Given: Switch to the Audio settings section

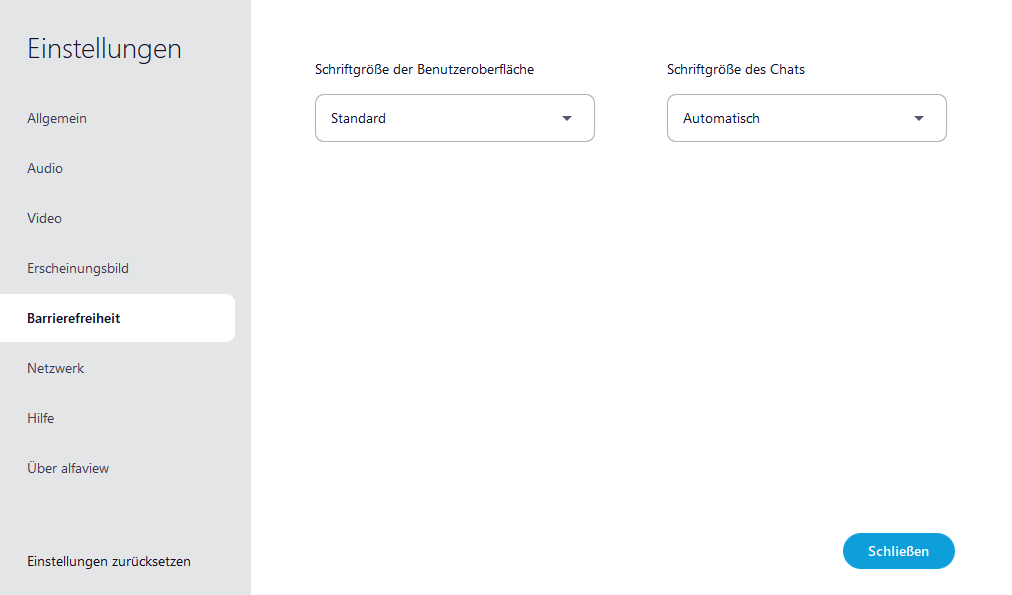Looking at the screenshot, I should 45,168.
